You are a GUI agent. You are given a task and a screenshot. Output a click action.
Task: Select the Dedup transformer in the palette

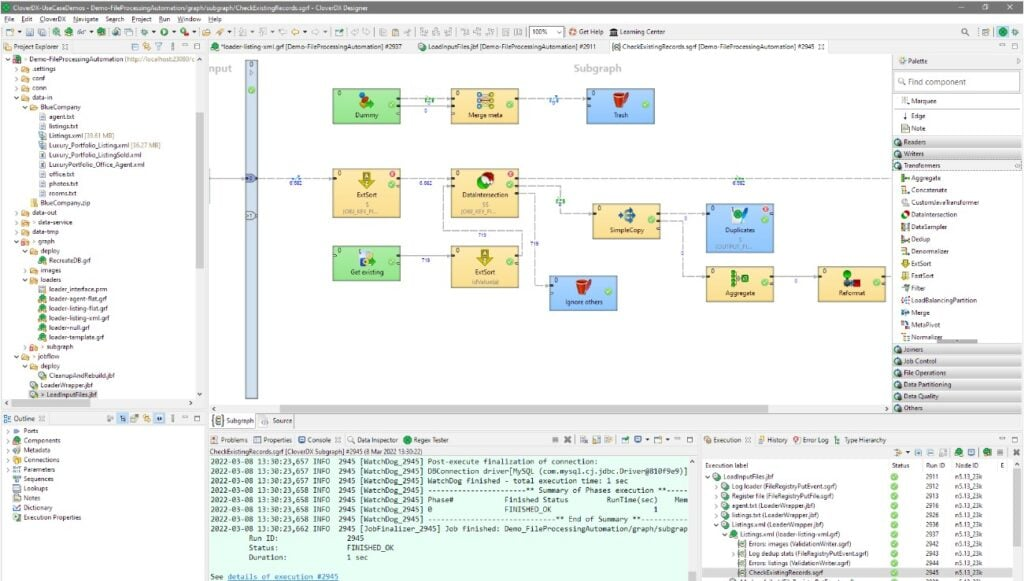tap(920, 238)
